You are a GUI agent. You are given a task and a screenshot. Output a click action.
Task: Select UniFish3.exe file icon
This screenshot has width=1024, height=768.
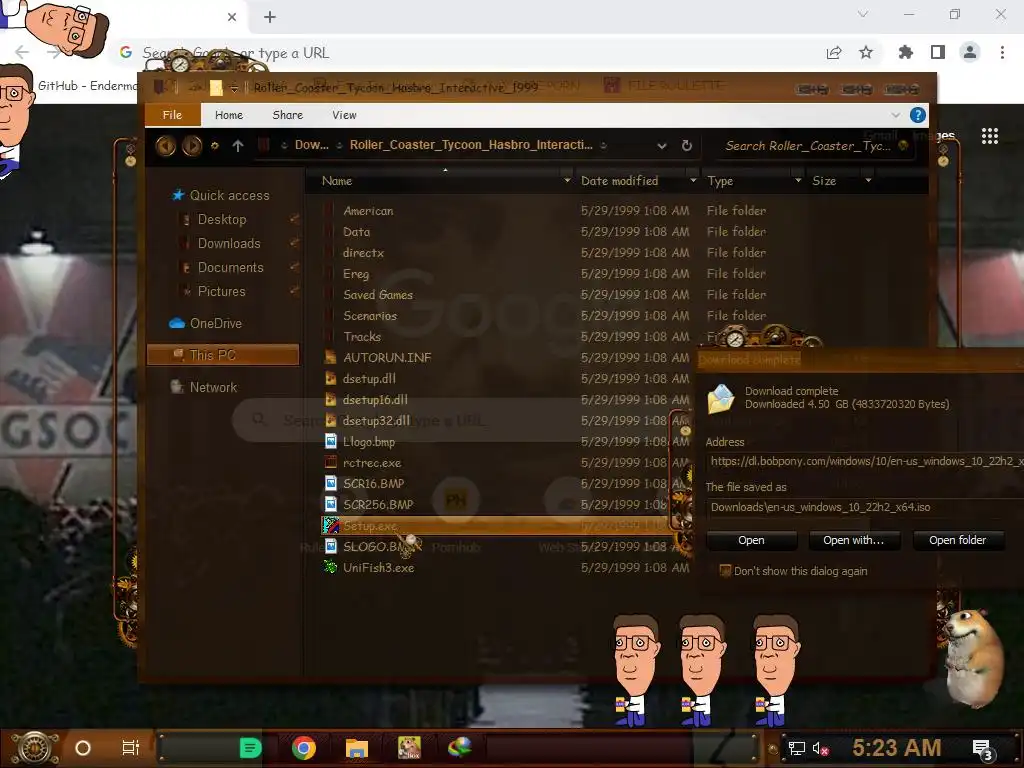330,567
